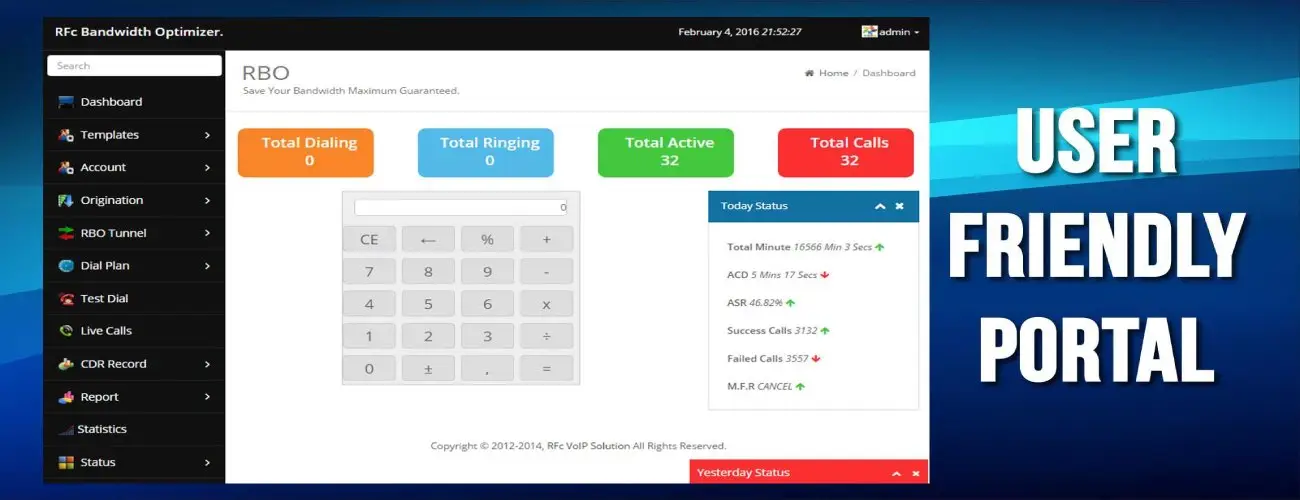Click the Dial Plan globe icon

[66, 266]
